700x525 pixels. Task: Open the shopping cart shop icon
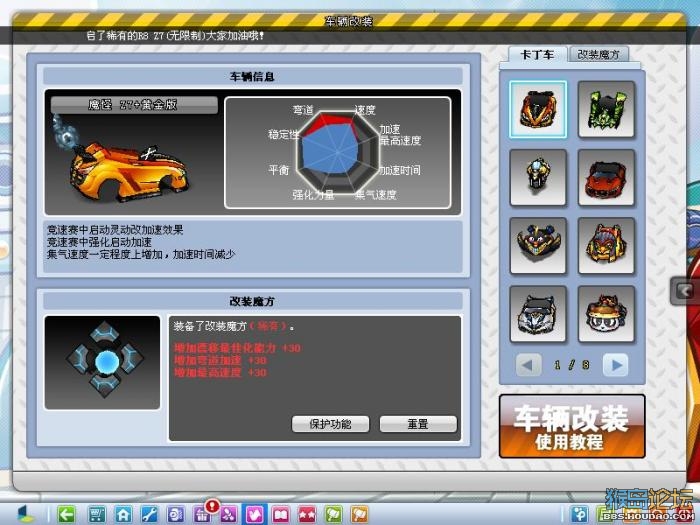96,514
